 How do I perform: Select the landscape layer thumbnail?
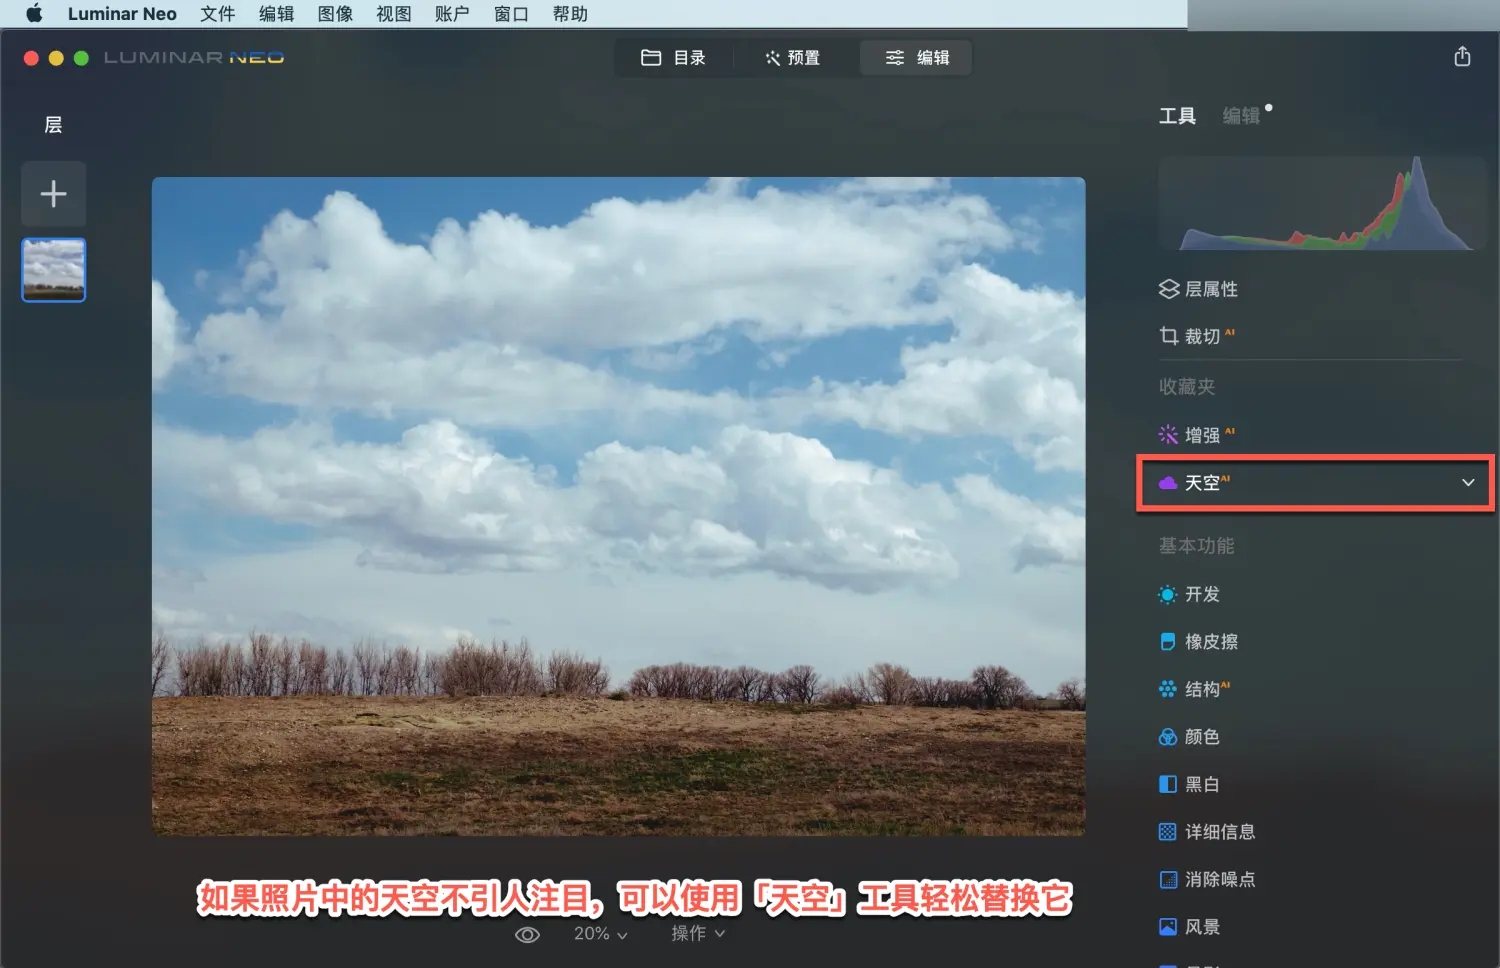(53, 269)
